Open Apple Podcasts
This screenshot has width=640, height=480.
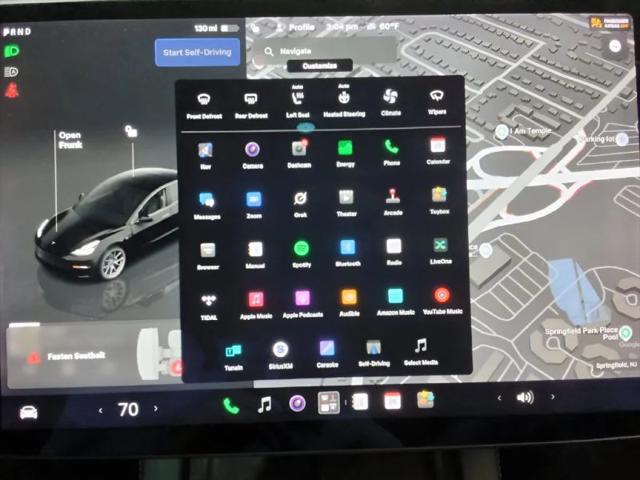302,304
